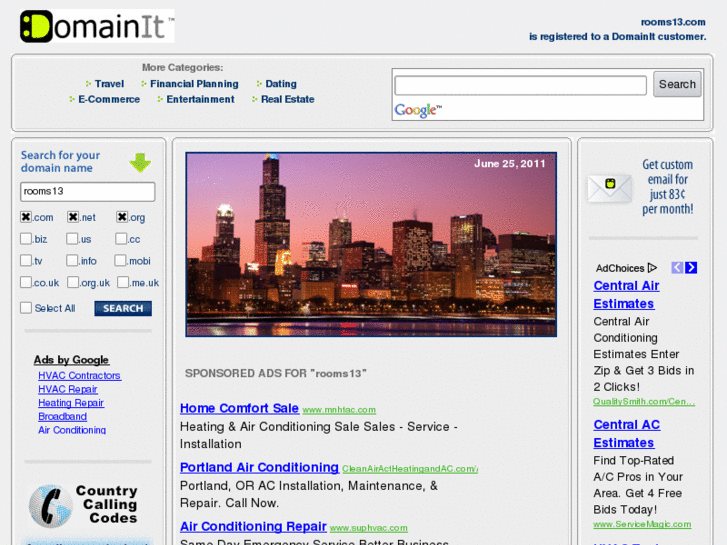The width and height of the screenshot is (727, 545).
Task: Click the AdChoices label
Action: click(620, 268)
